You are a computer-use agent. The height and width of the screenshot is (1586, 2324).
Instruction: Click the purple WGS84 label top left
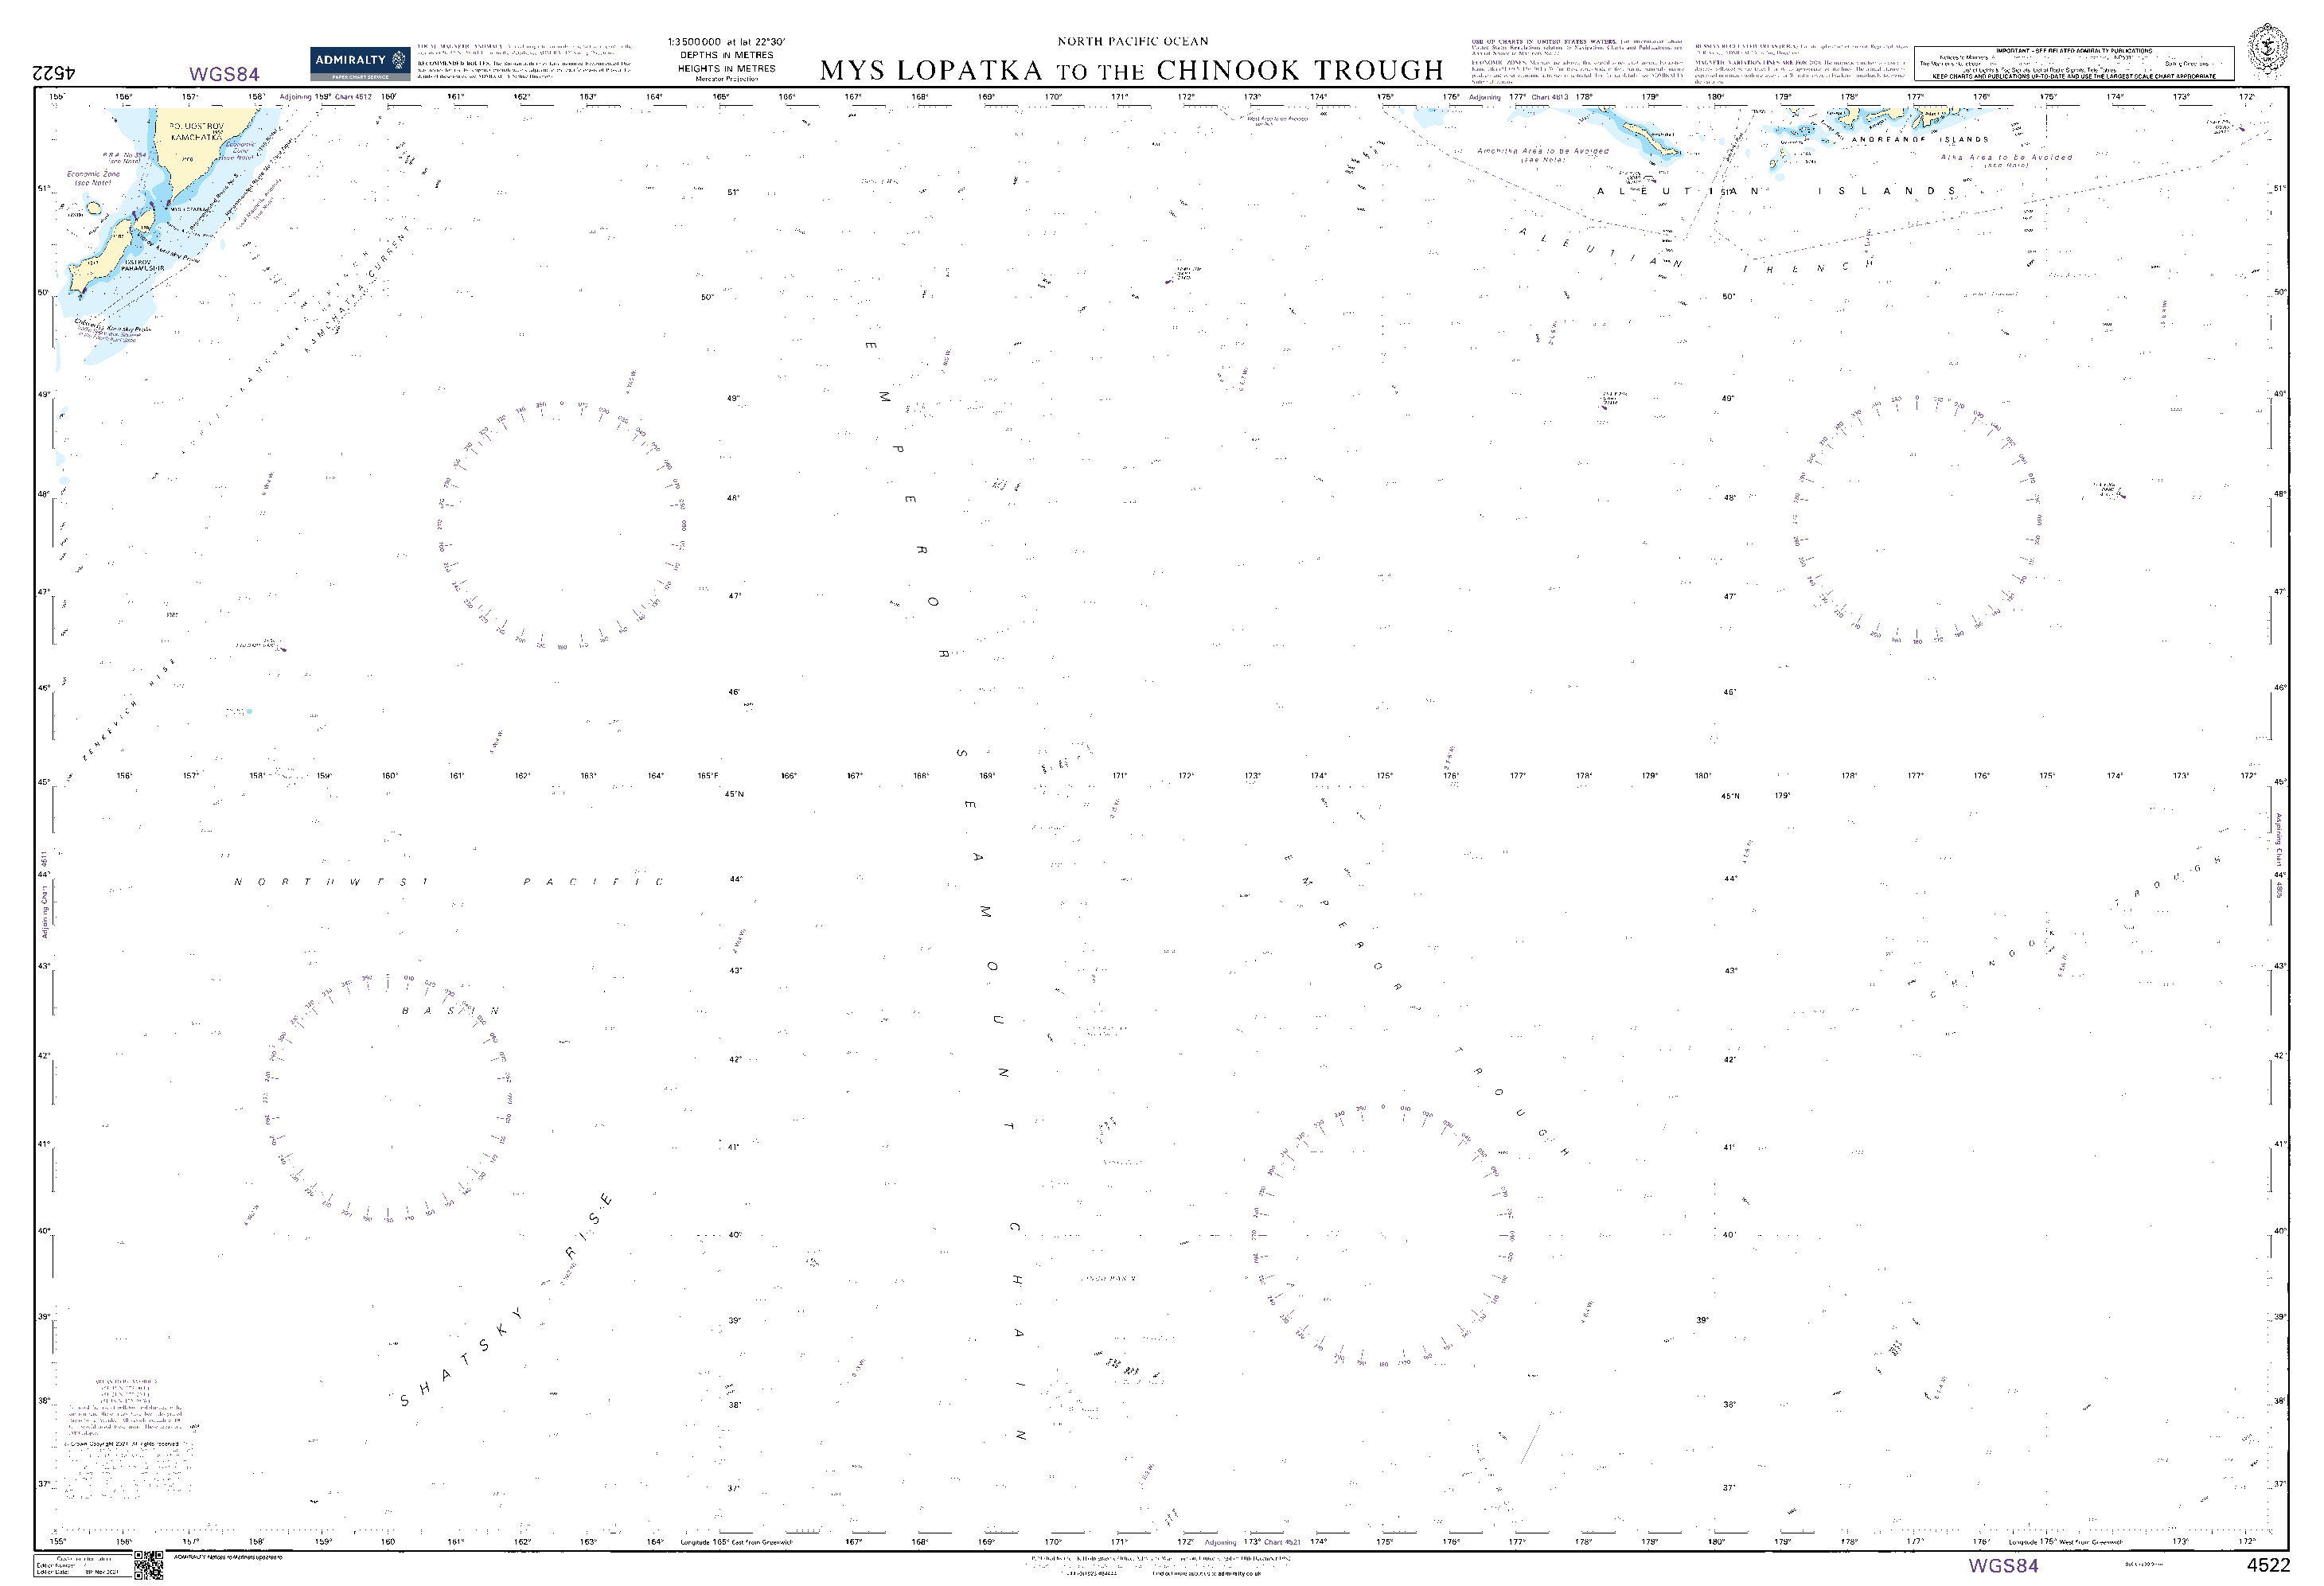point(224,74)
